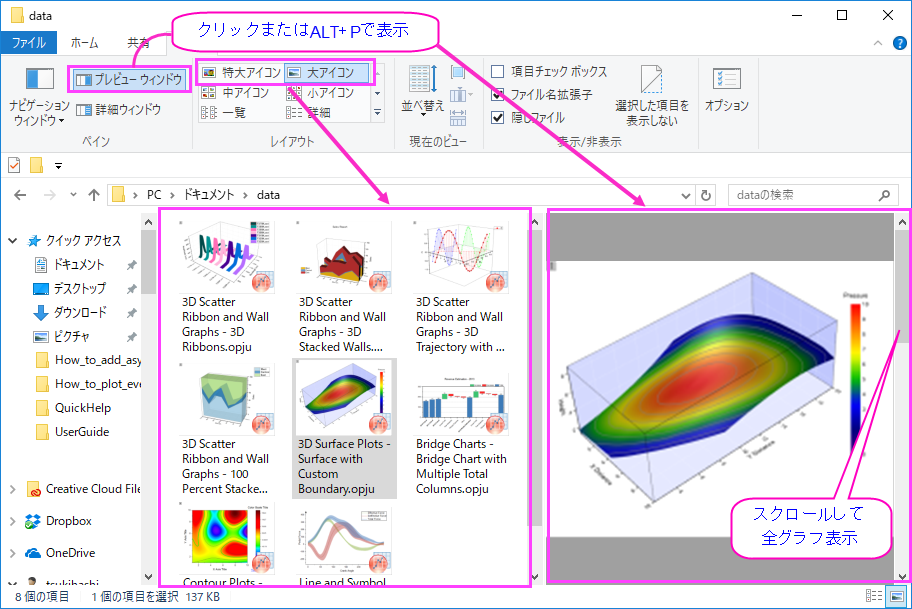Screen dimensions: 912x609
Task: Expand the Dropbox tree node
Action: pyautogui.click(x=13, y=521)
